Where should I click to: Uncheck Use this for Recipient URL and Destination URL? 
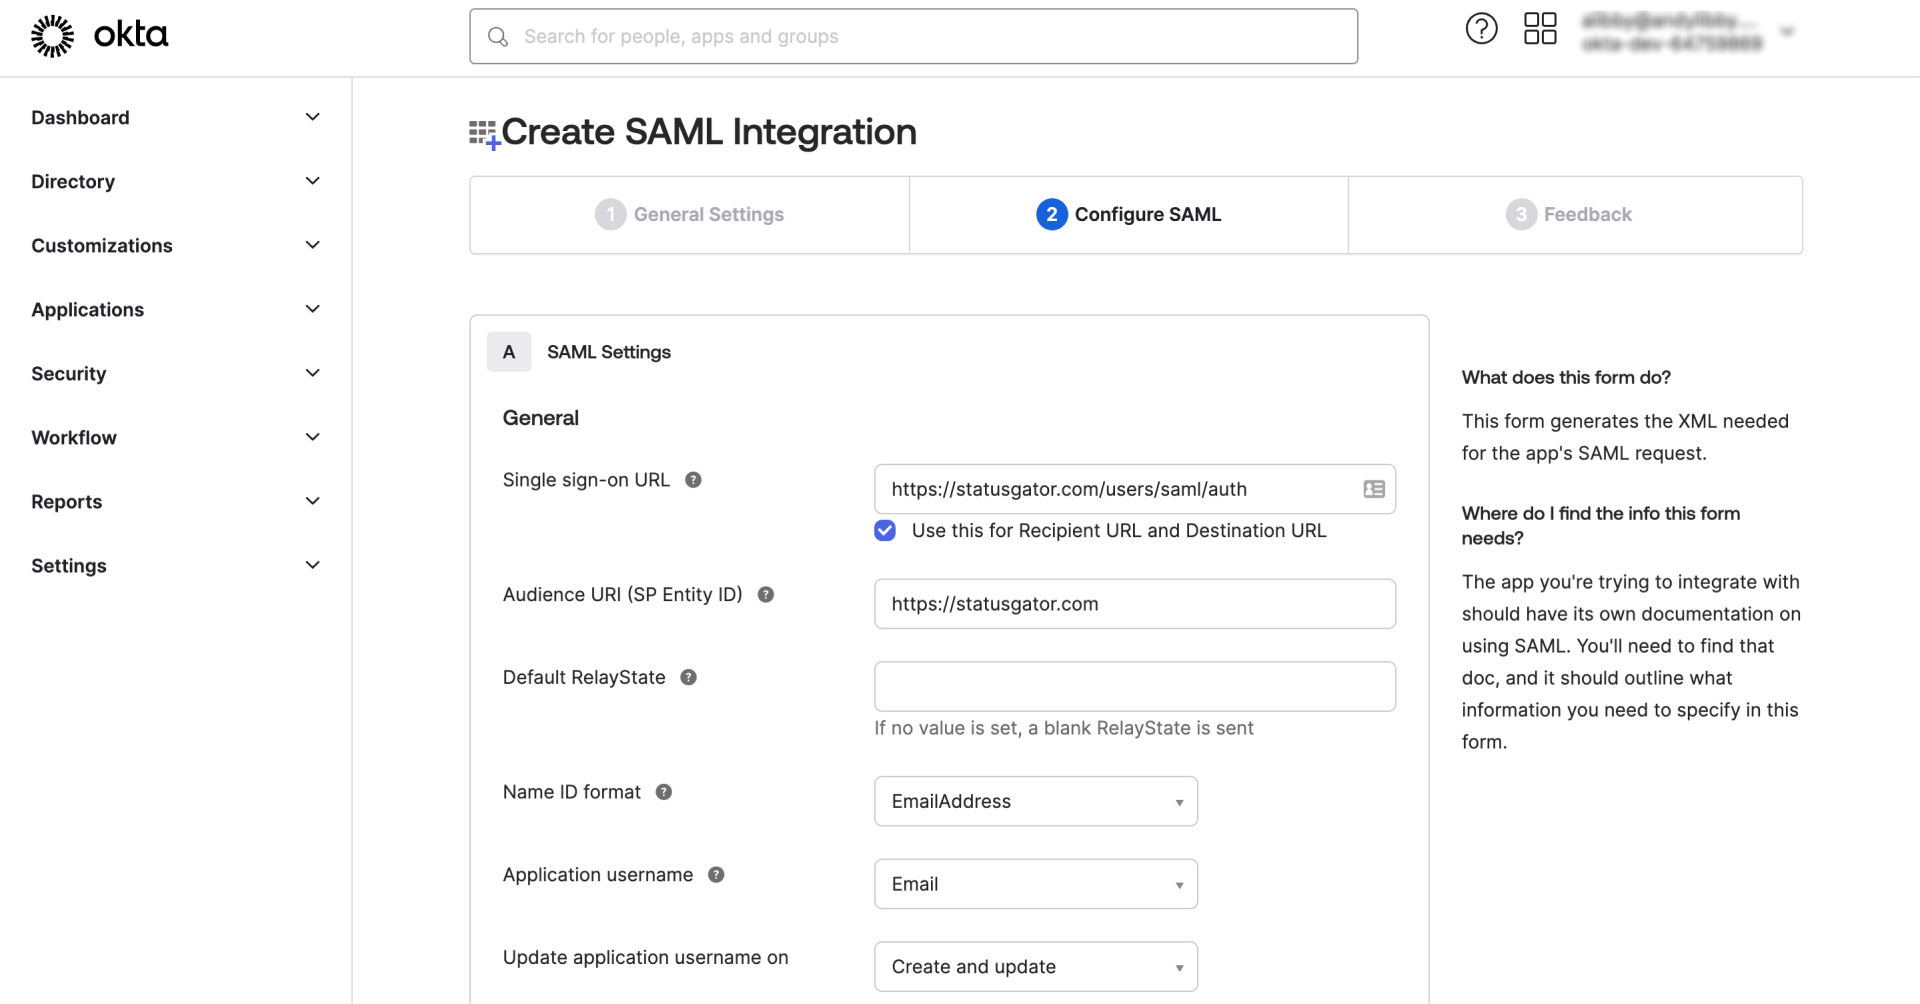(x=885, y=531)
